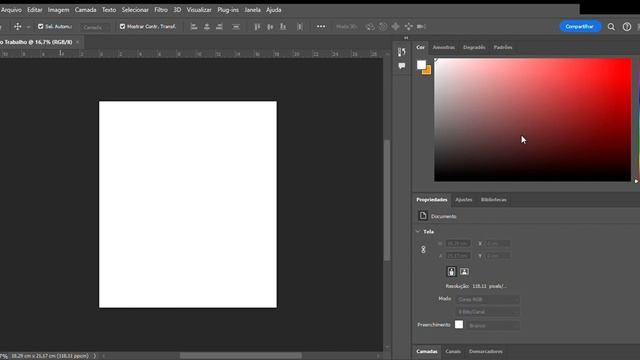Collapse panels with double-arrow above side strip

406,38
